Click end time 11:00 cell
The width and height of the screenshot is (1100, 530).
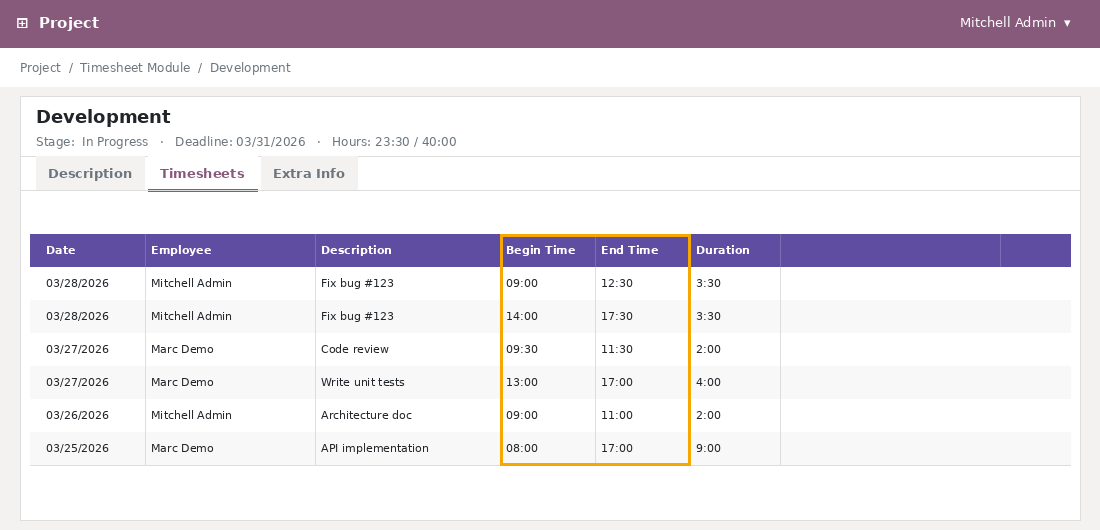[x=642, y=415]
